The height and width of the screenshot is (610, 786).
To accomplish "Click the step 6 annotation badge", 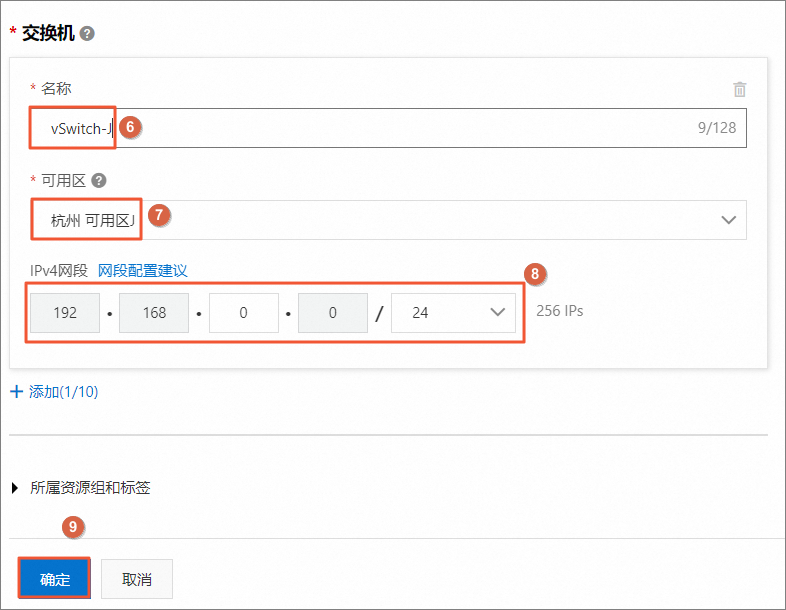I will point(128,127).
